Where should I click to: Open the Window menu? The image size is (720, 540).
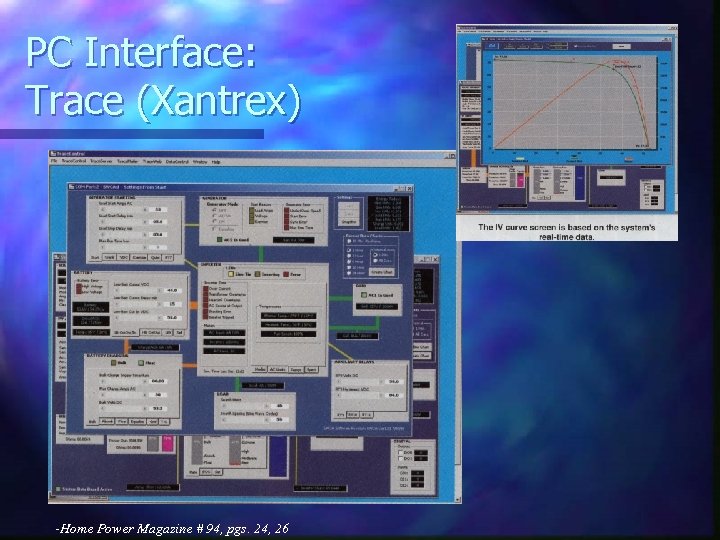pos(200,162)
